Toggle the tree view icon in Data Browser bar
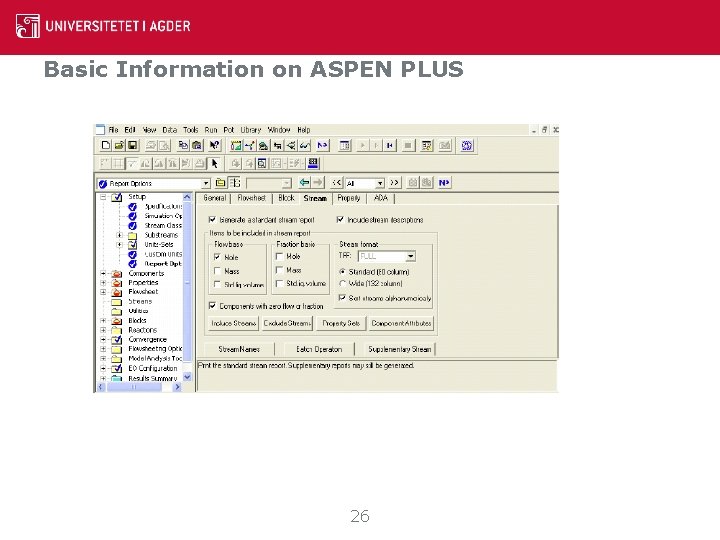 [235, 183]
